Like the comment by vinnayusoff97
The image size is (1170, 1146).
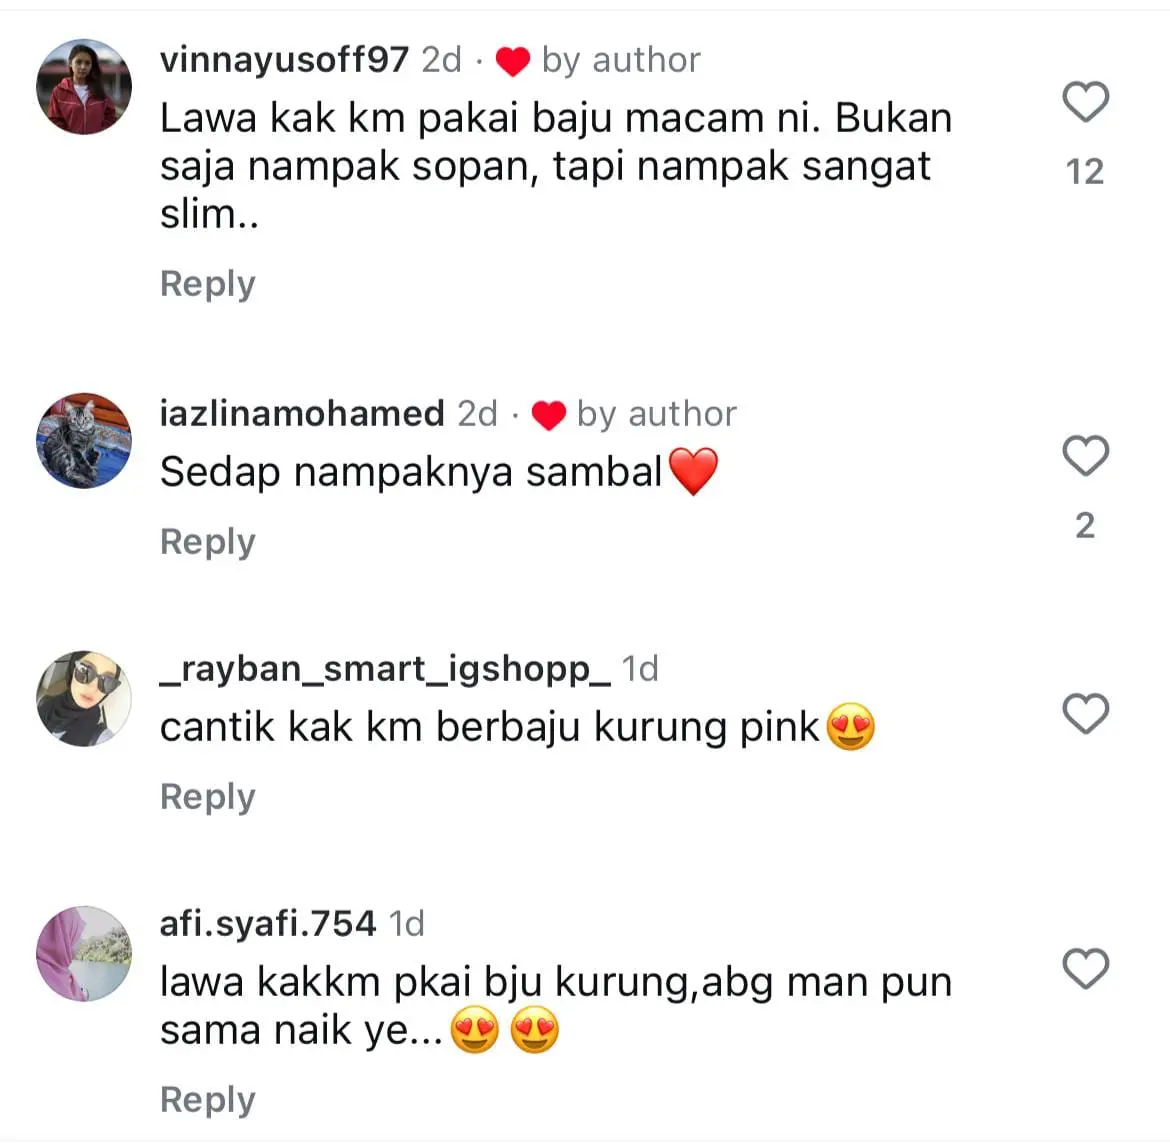pos(1086,101)
